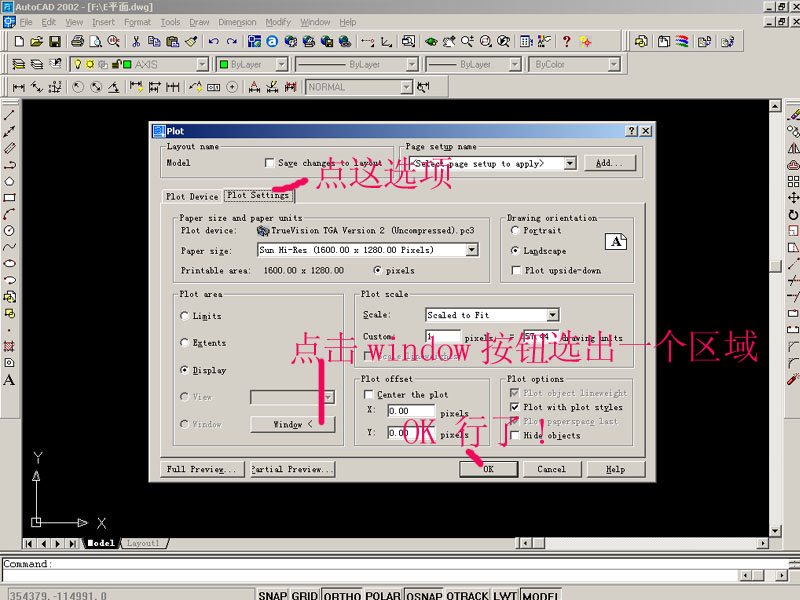
Task: Click the Paste clipboard icon
Action: coord(172,41)
